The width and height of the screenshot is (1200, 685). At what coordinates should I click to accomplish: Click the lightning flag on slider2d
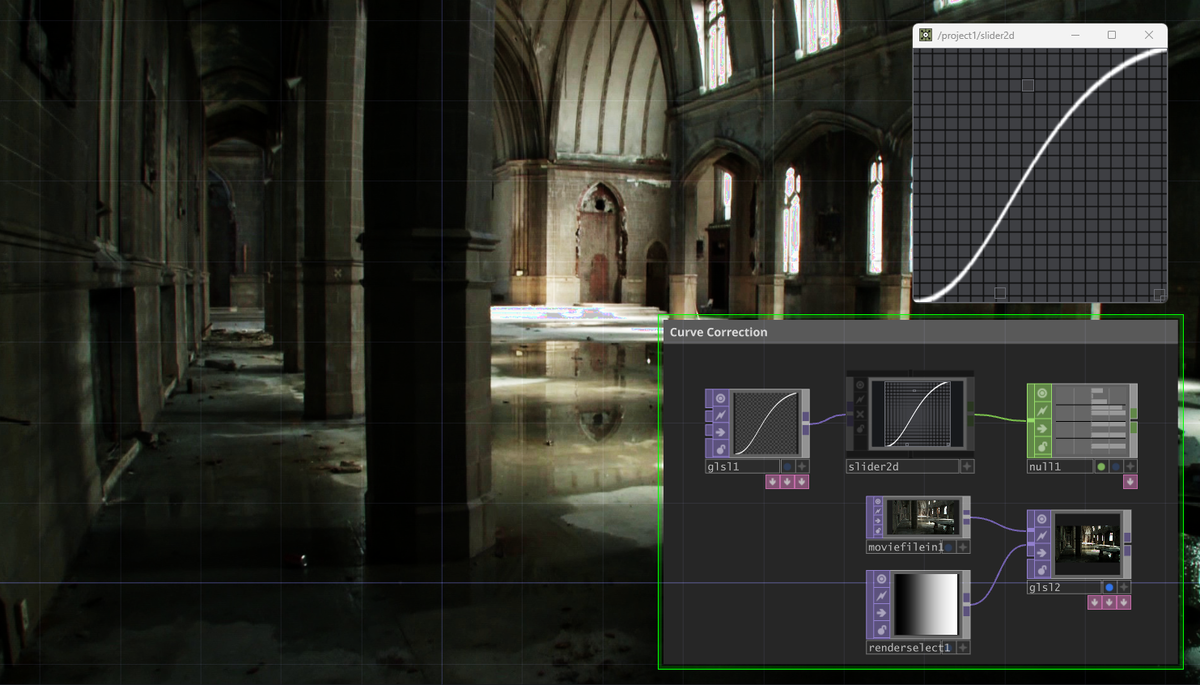(860, 399)
